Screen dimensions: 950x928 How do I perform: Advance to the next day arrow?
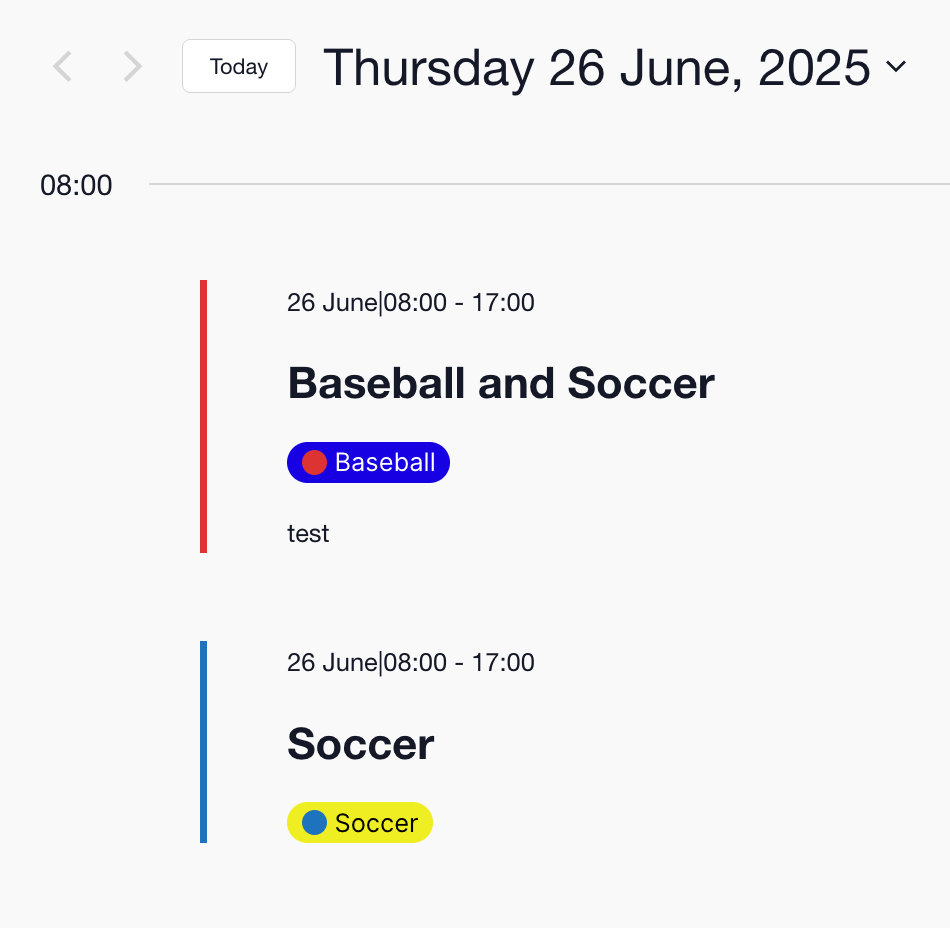click(132, 67)
